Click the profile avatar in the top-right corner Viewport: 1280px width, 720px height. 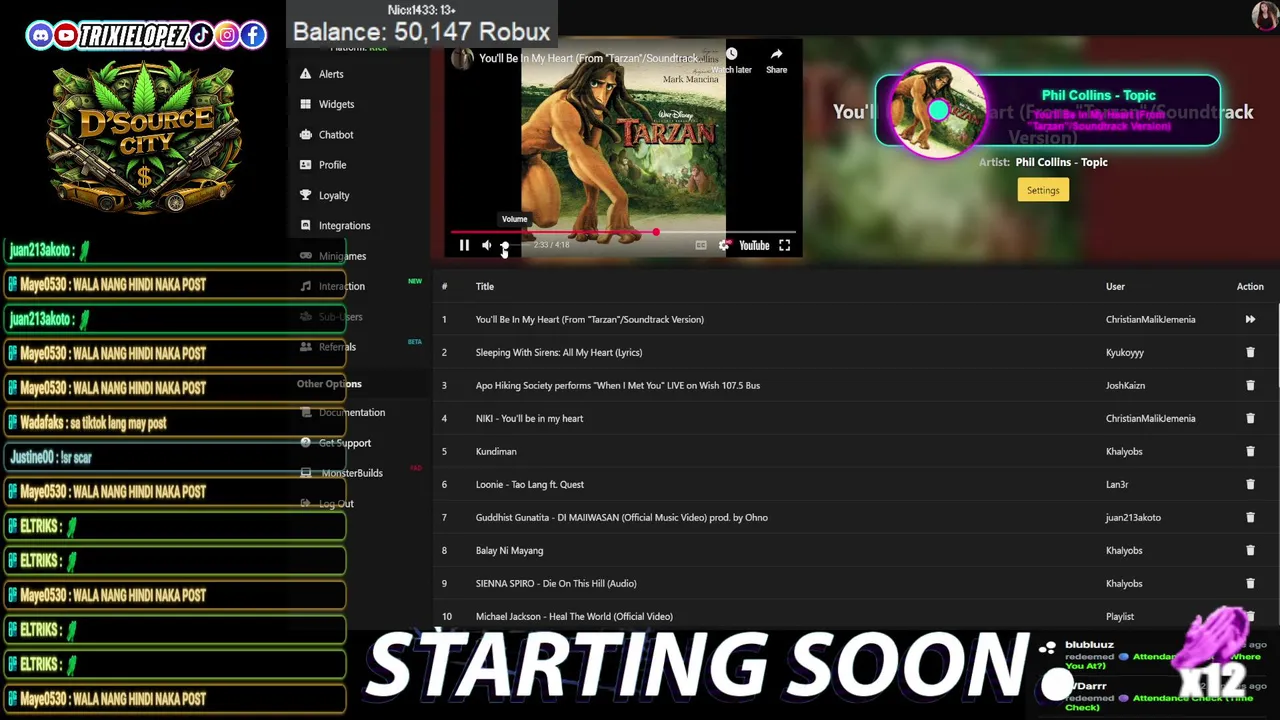(x=1265, y=16)
